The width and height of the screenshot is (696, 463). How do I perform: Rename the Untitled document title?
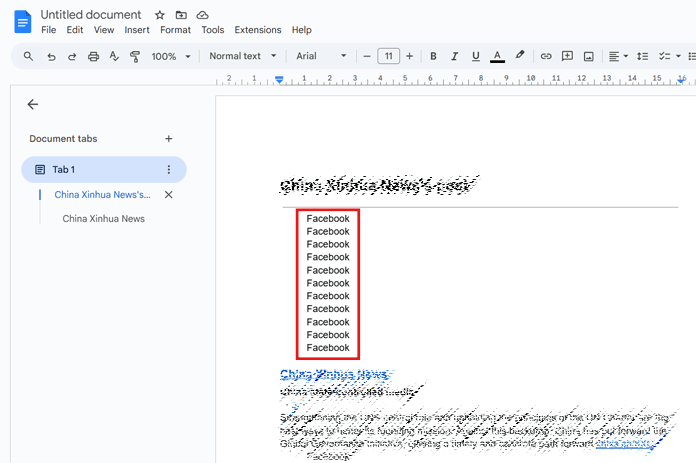91,15
